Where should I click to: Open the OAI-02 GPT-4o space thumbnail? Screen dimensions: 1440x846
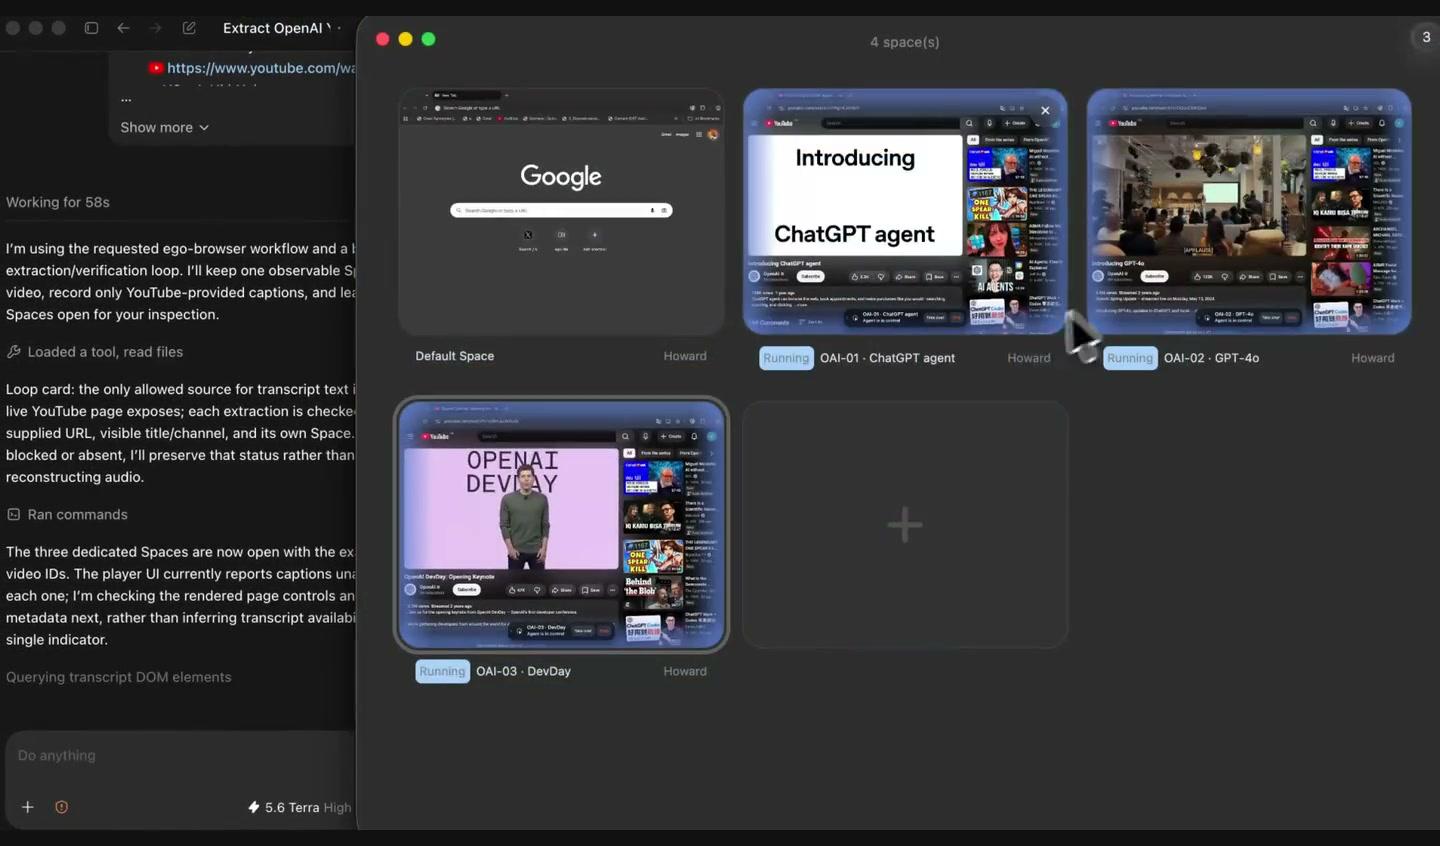(x=1249, y=212)
